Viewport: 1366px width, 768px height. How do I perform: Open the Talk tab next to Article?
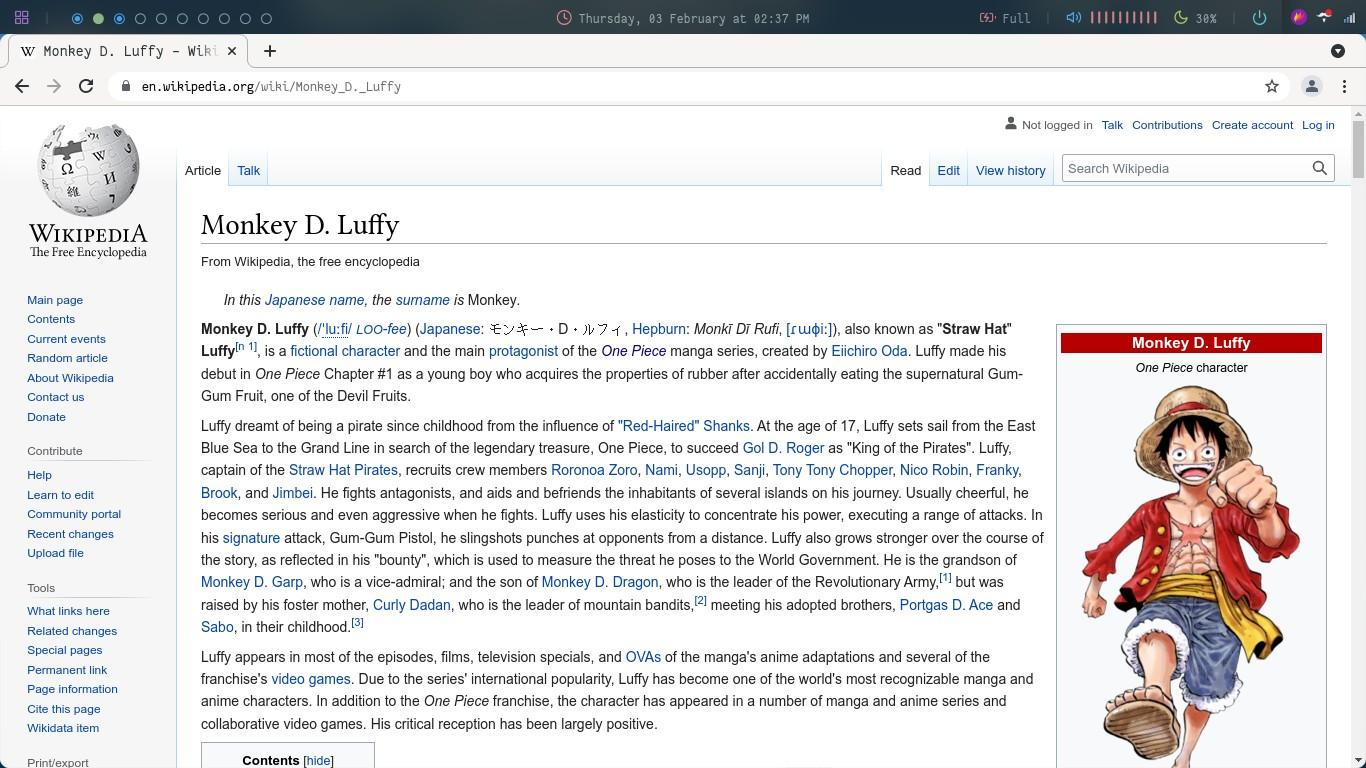click(x=248, y=170)
